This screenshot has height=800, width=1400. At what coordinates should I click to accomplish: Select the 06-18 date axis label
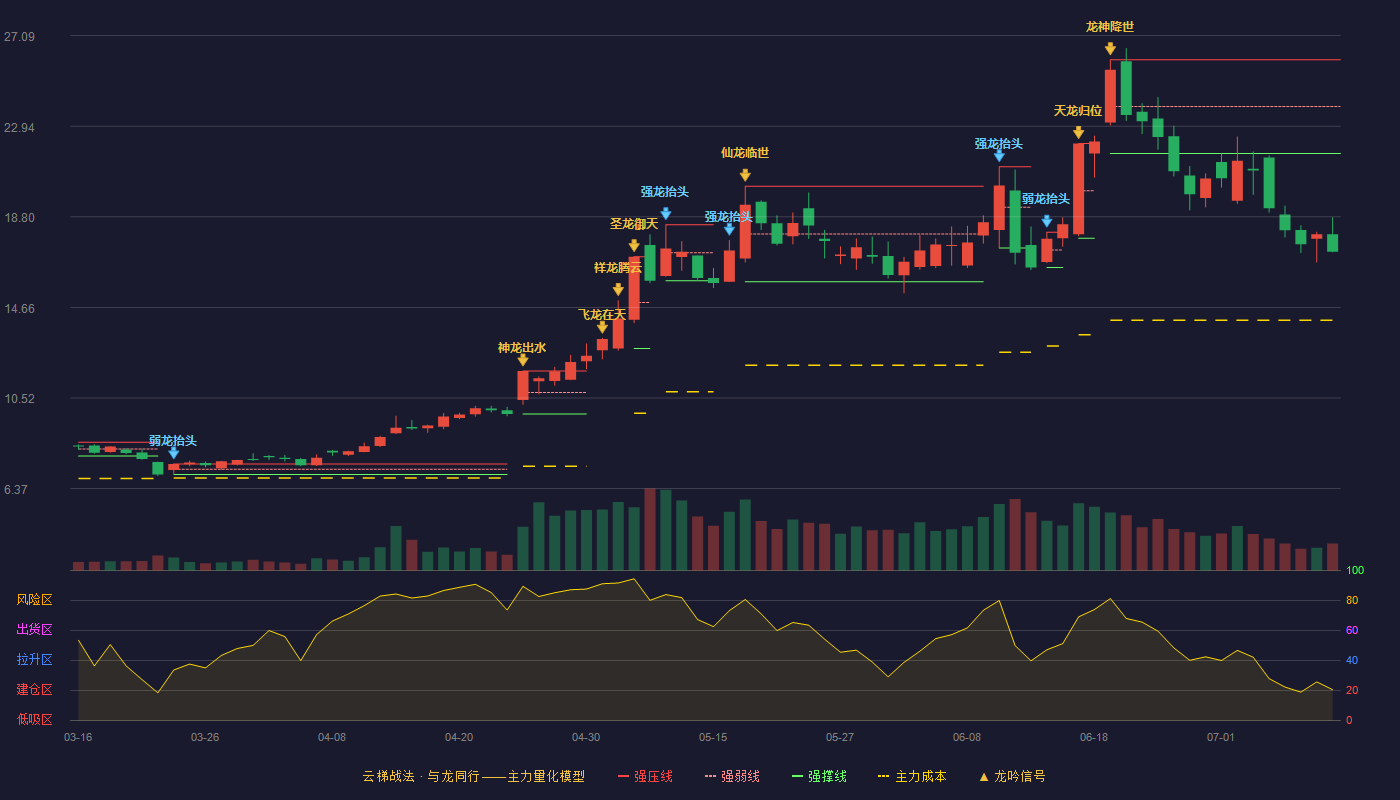1094,737
